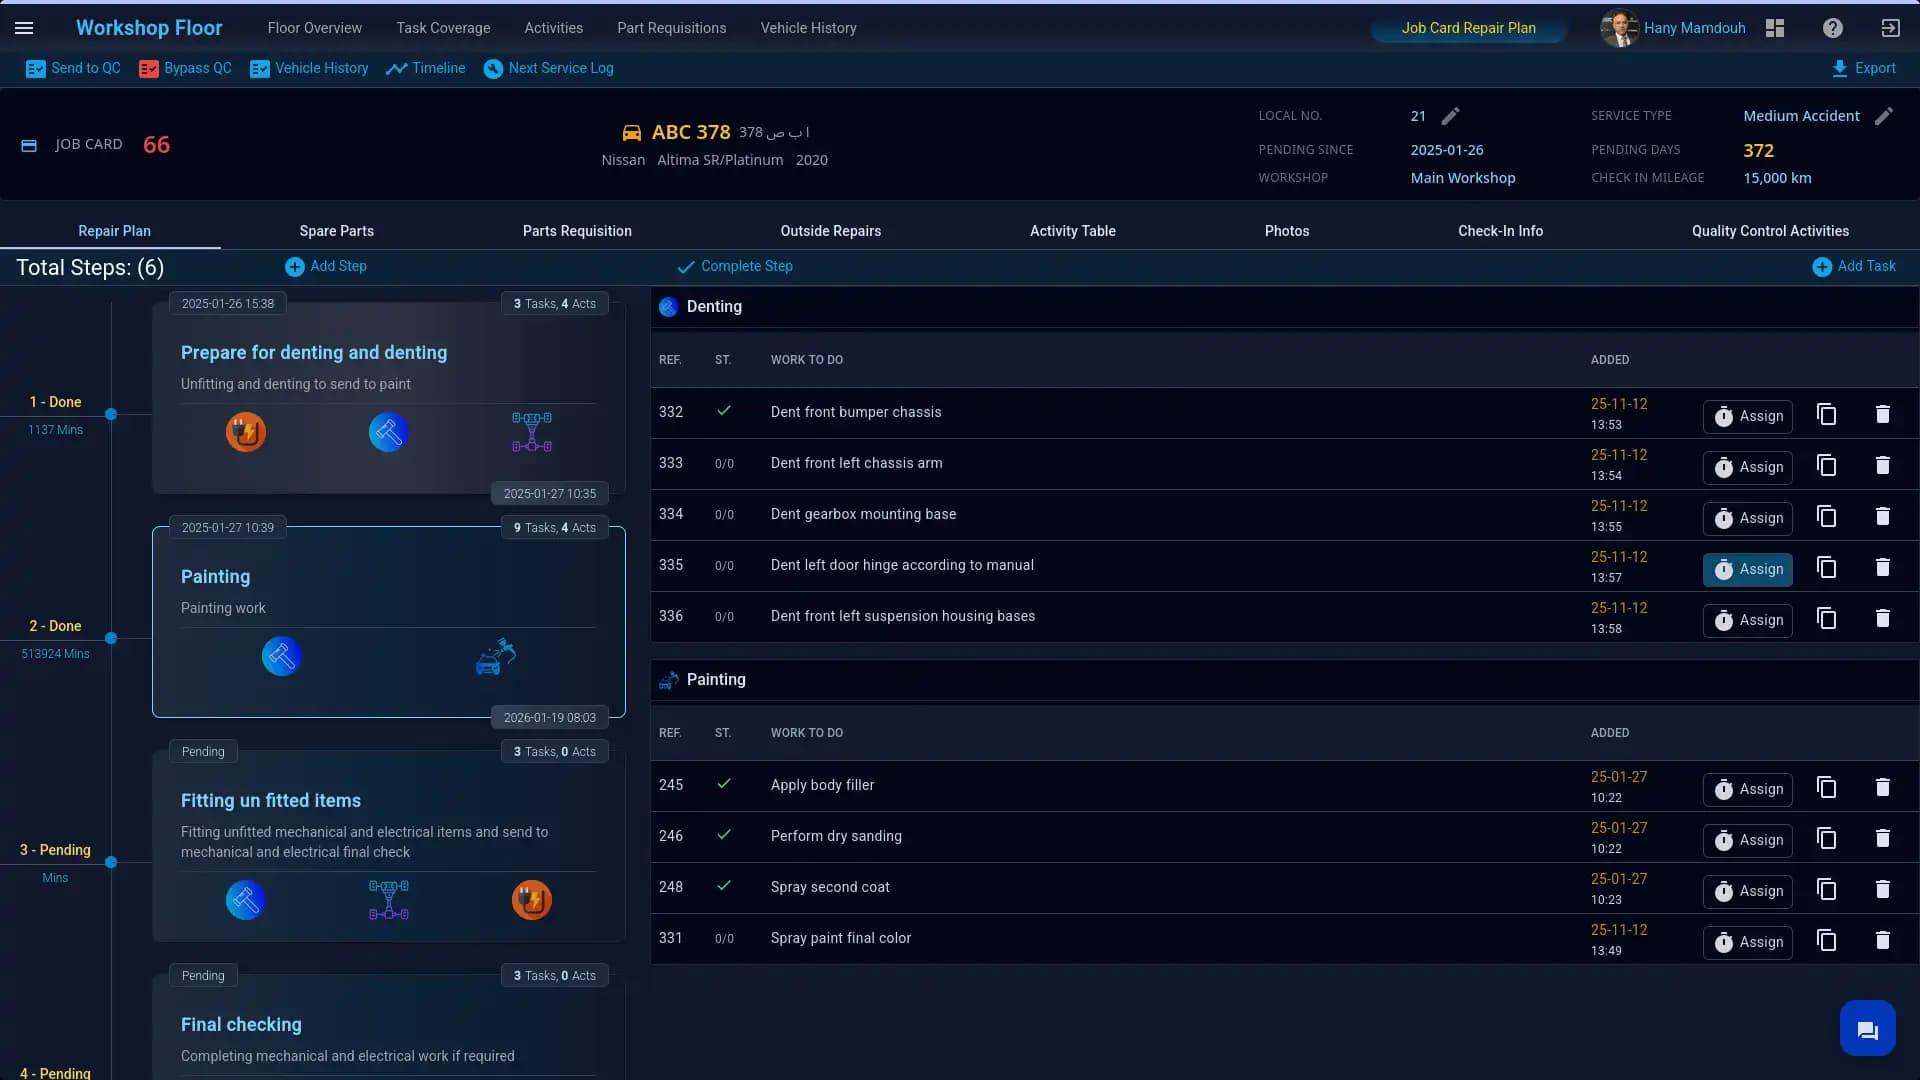The height and width of the screenshot is (1080, 1920).
Task: Click the Next Service Log wrench icon
Action: (x=493, y=68)
